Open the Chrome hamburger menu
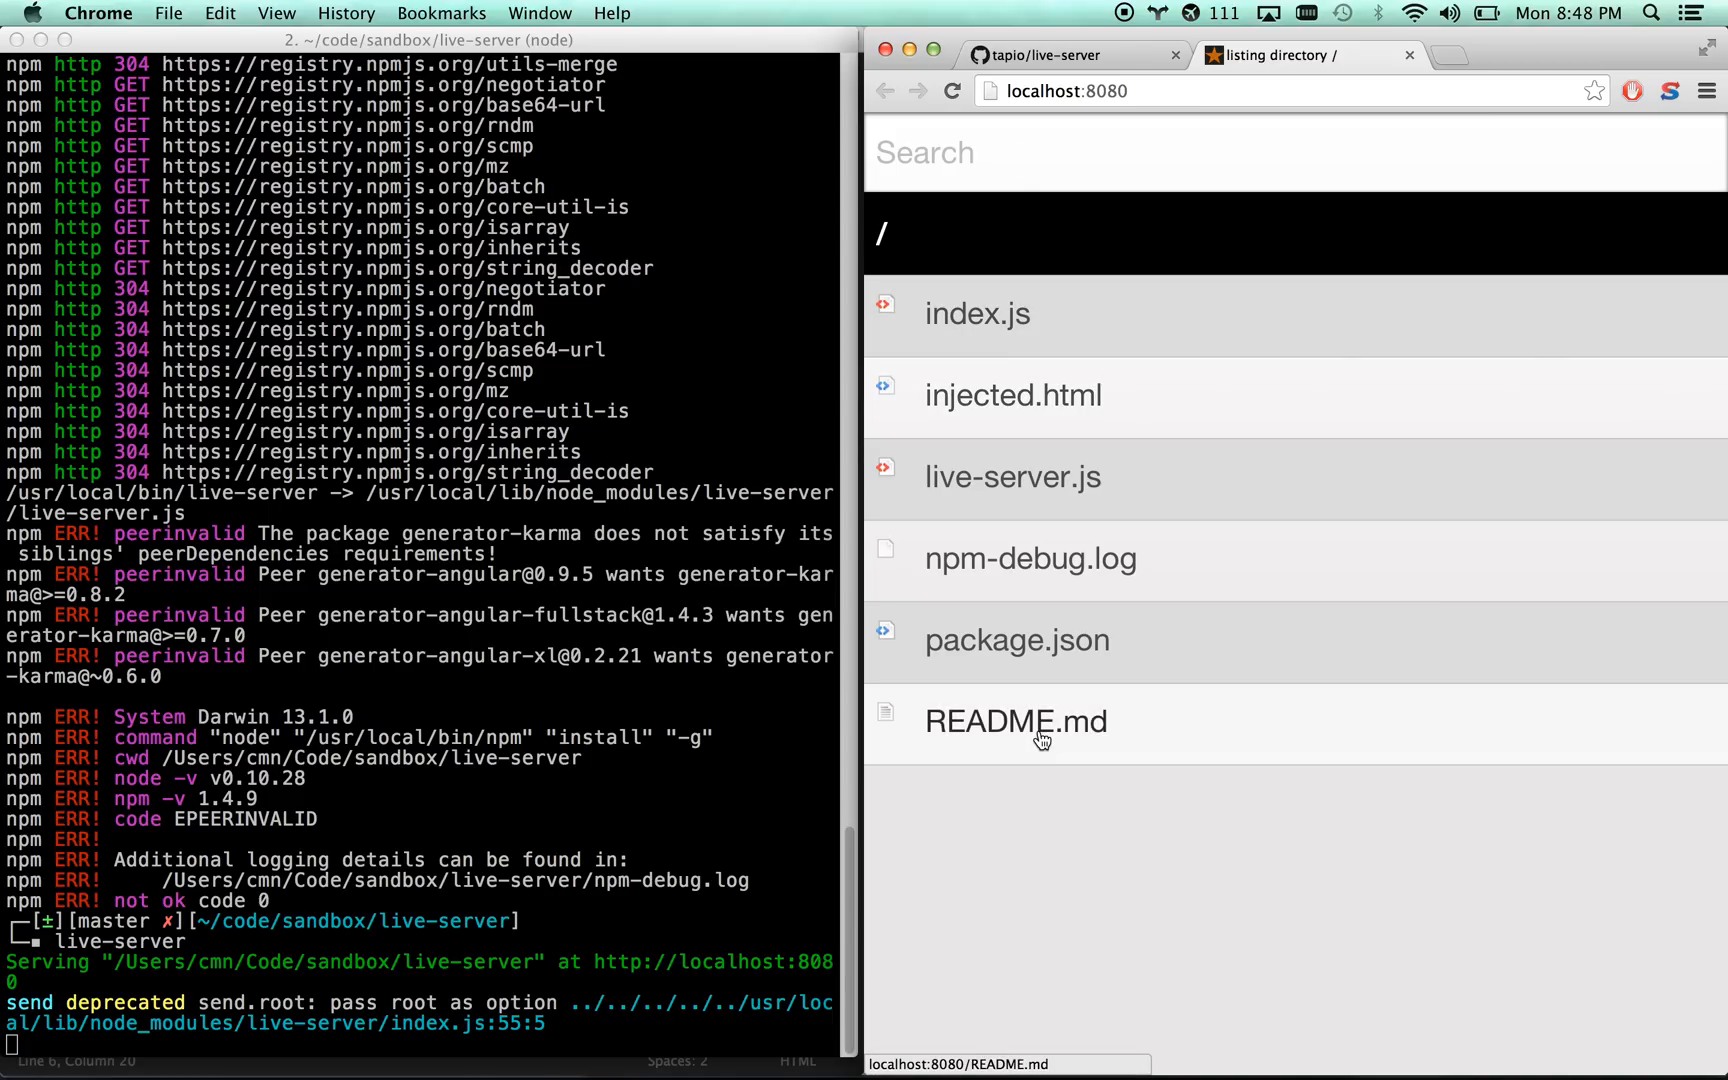Screen dimensions: 1728x1080 click(x=1707, y=91)
